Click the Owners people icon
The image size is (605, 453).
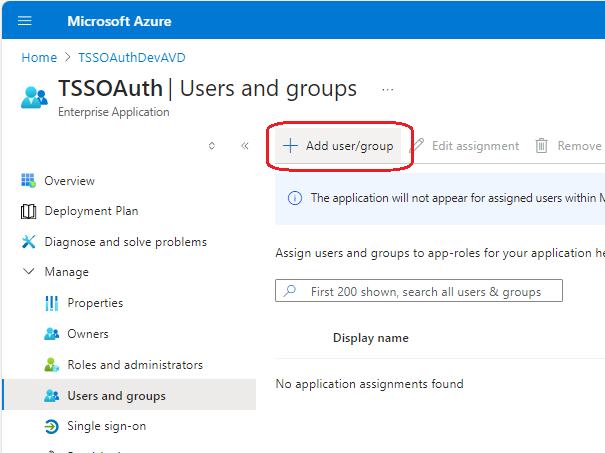pyautogui.click(x=51, y=334)
